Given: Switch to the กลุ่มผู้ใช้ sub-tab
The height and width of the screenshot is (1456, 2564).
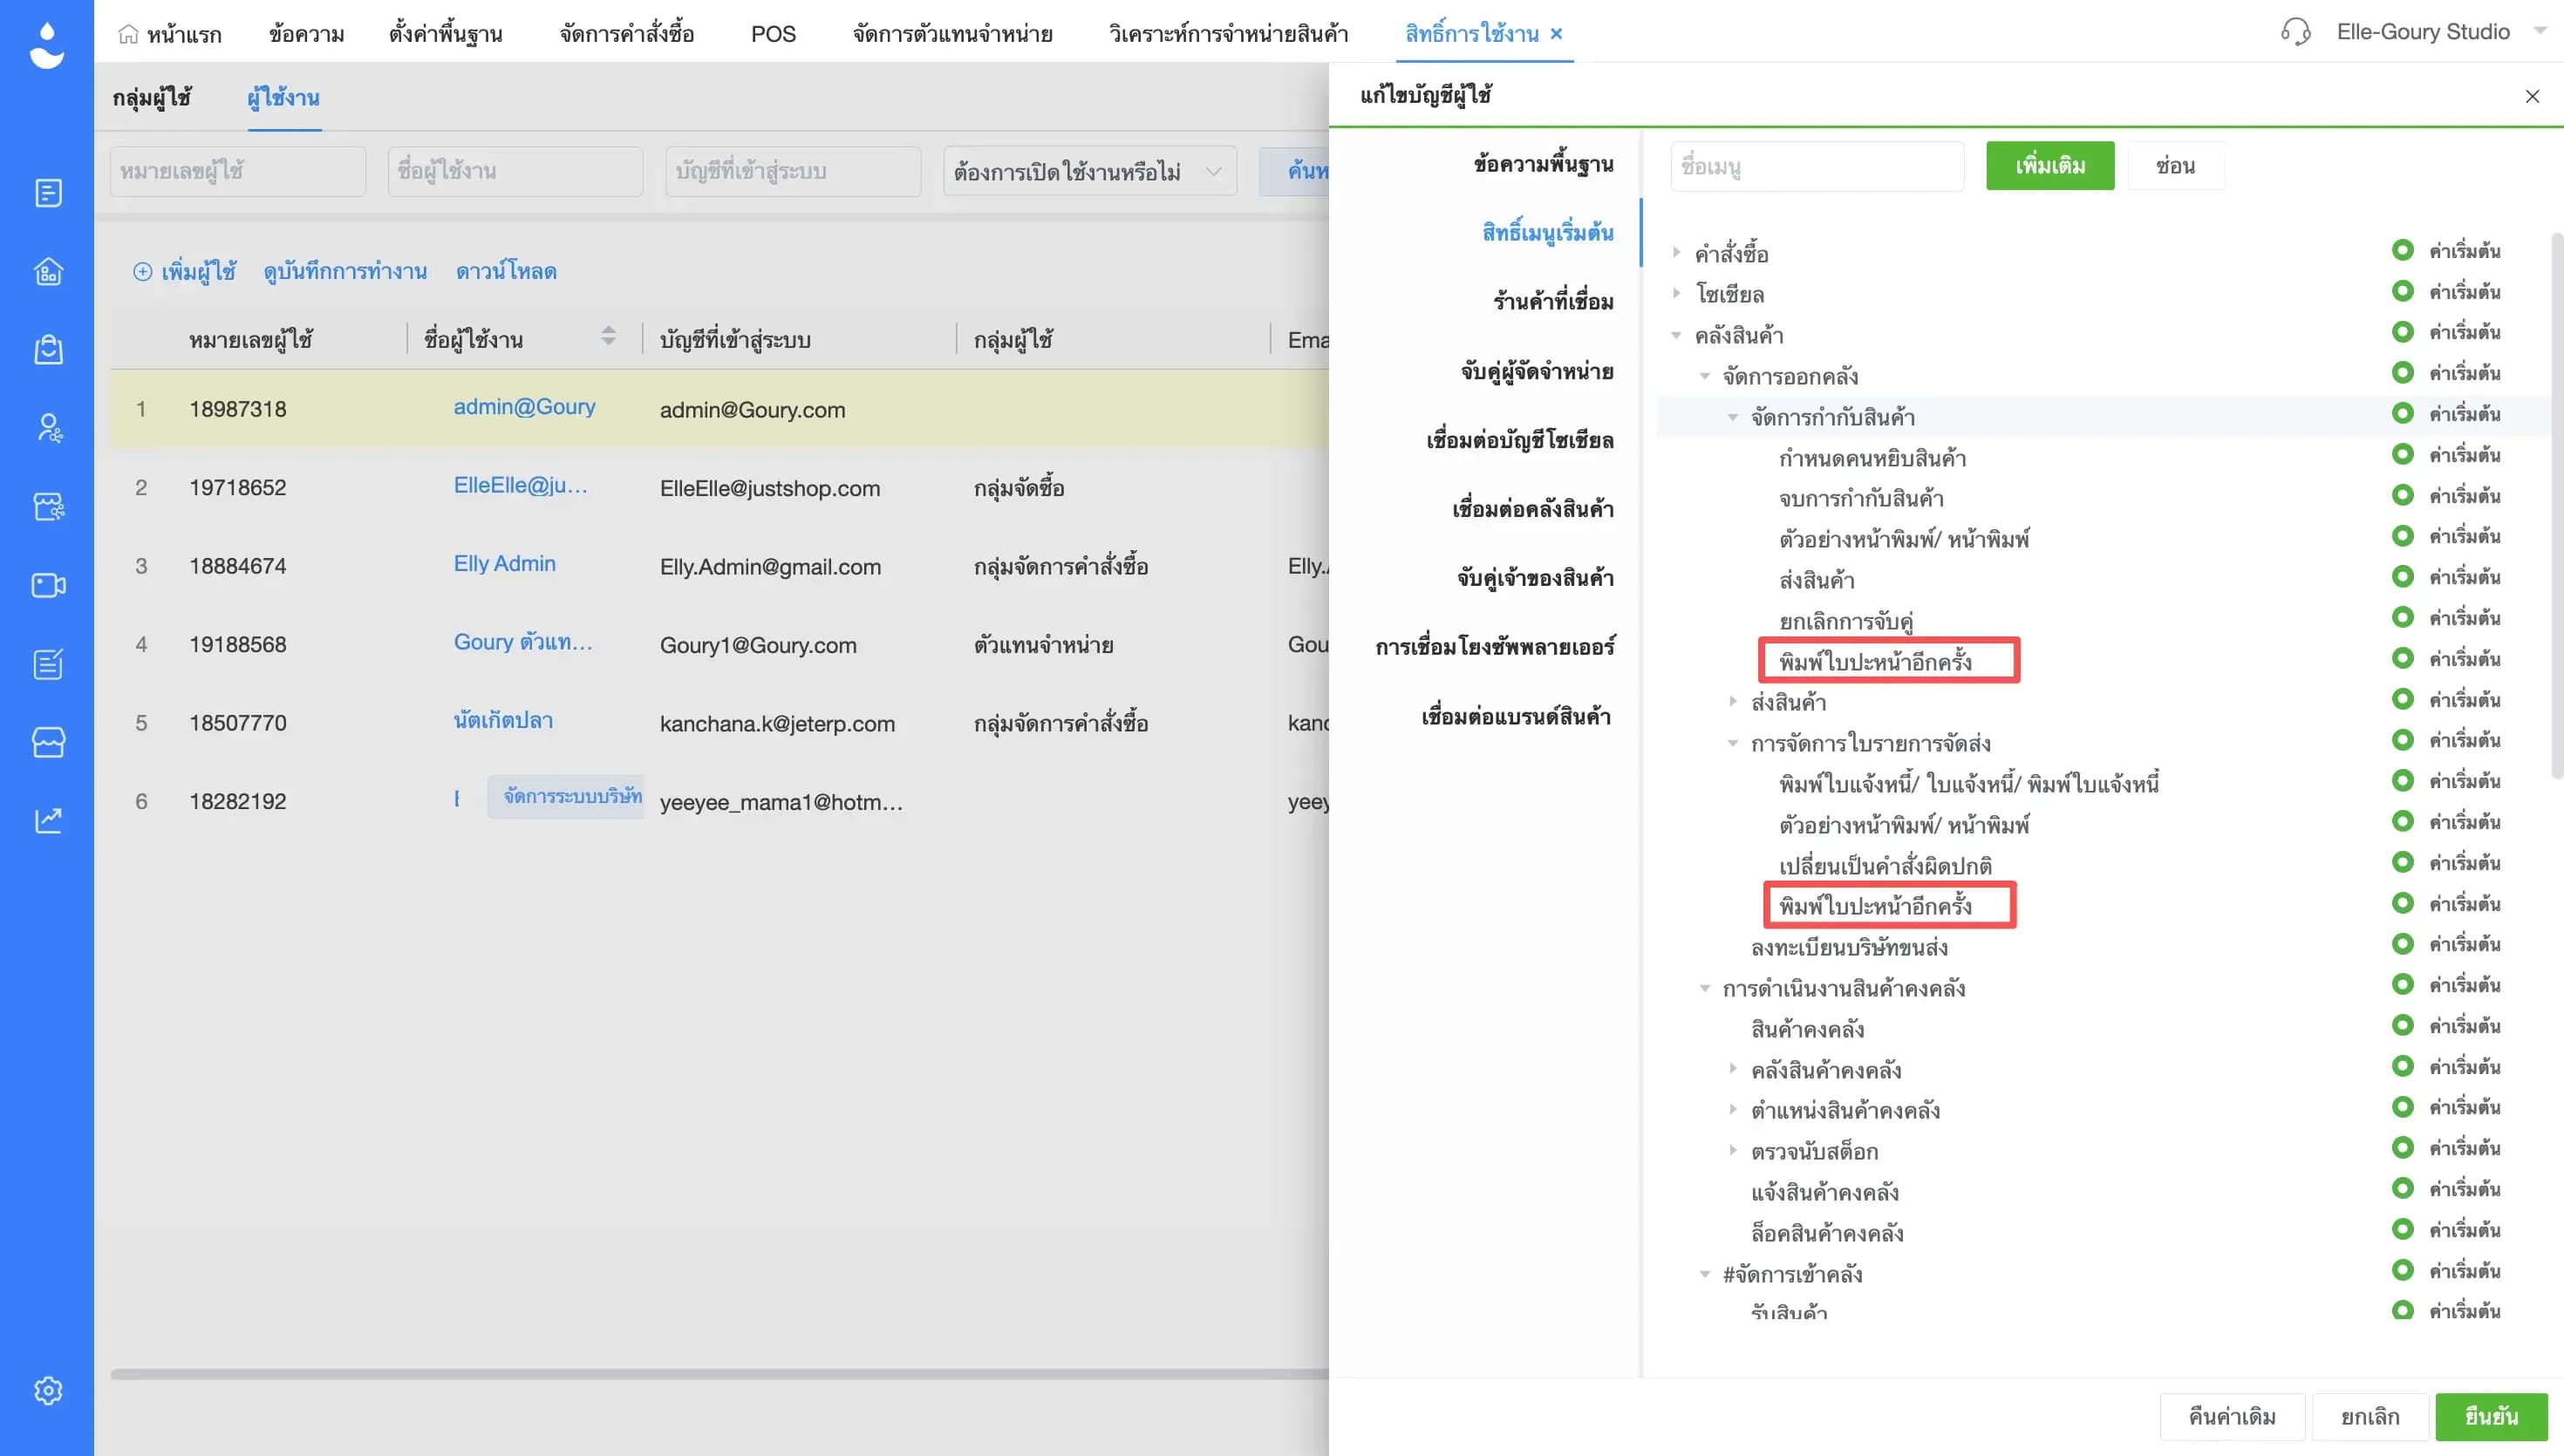Looking at the screenshot, I should point(152,97).
